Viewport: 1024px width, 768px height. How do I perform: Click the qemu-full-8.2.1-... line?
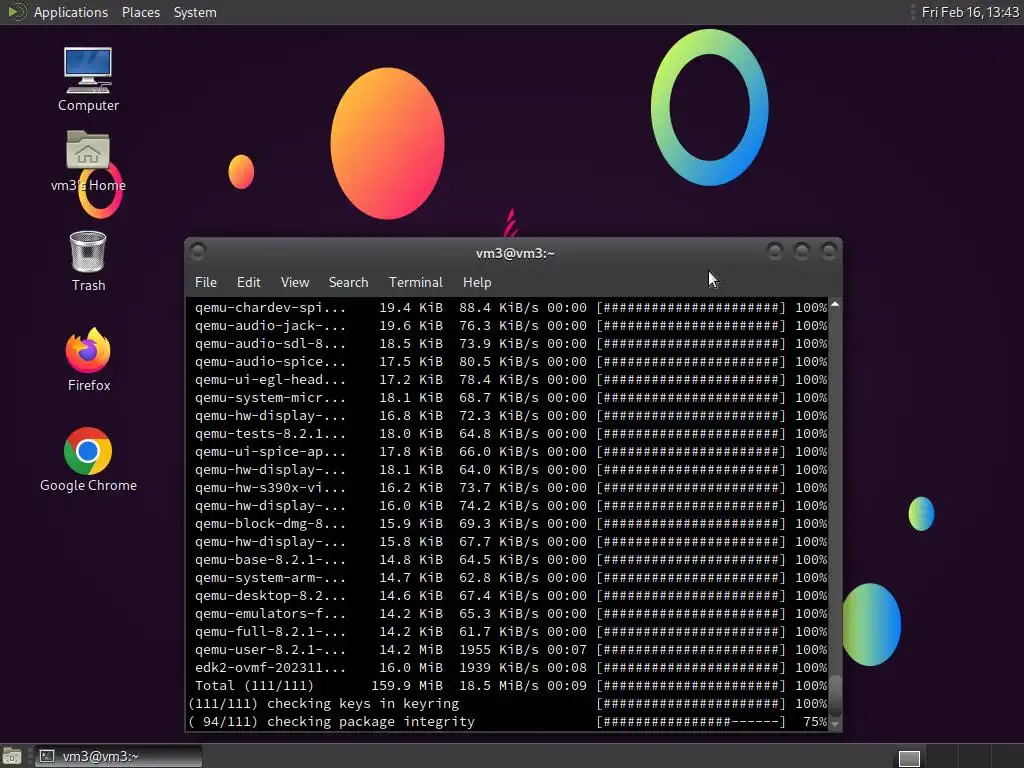511,632
